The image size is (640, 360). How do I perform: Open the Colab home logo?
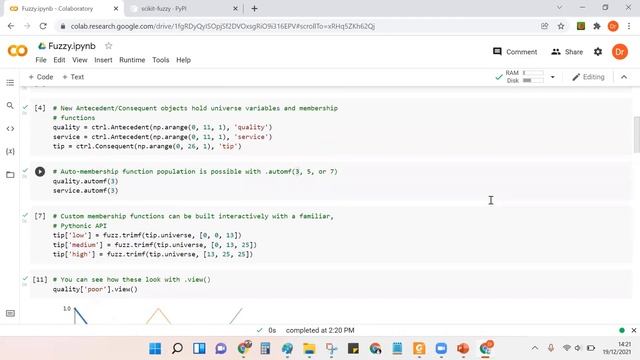pyautogui.click(x=18, y=51)
